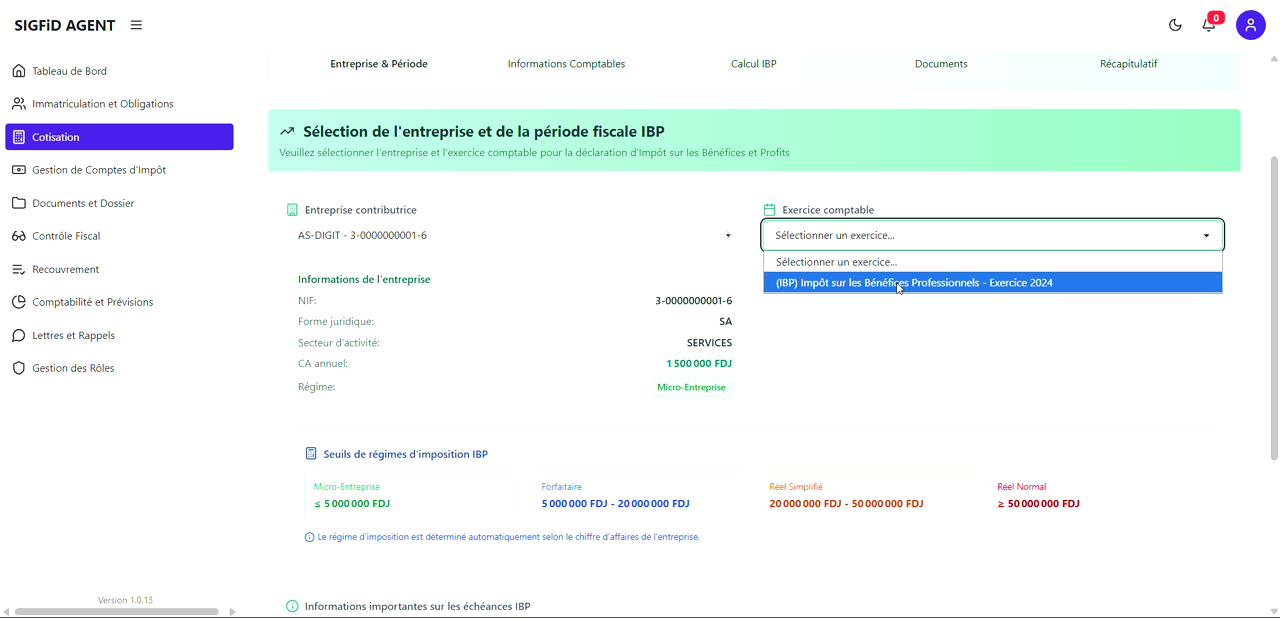This screenshot has height=618, width=1280.
Task: Click the Gestion des Rôles shield icon
Action: tap(17, 367)
